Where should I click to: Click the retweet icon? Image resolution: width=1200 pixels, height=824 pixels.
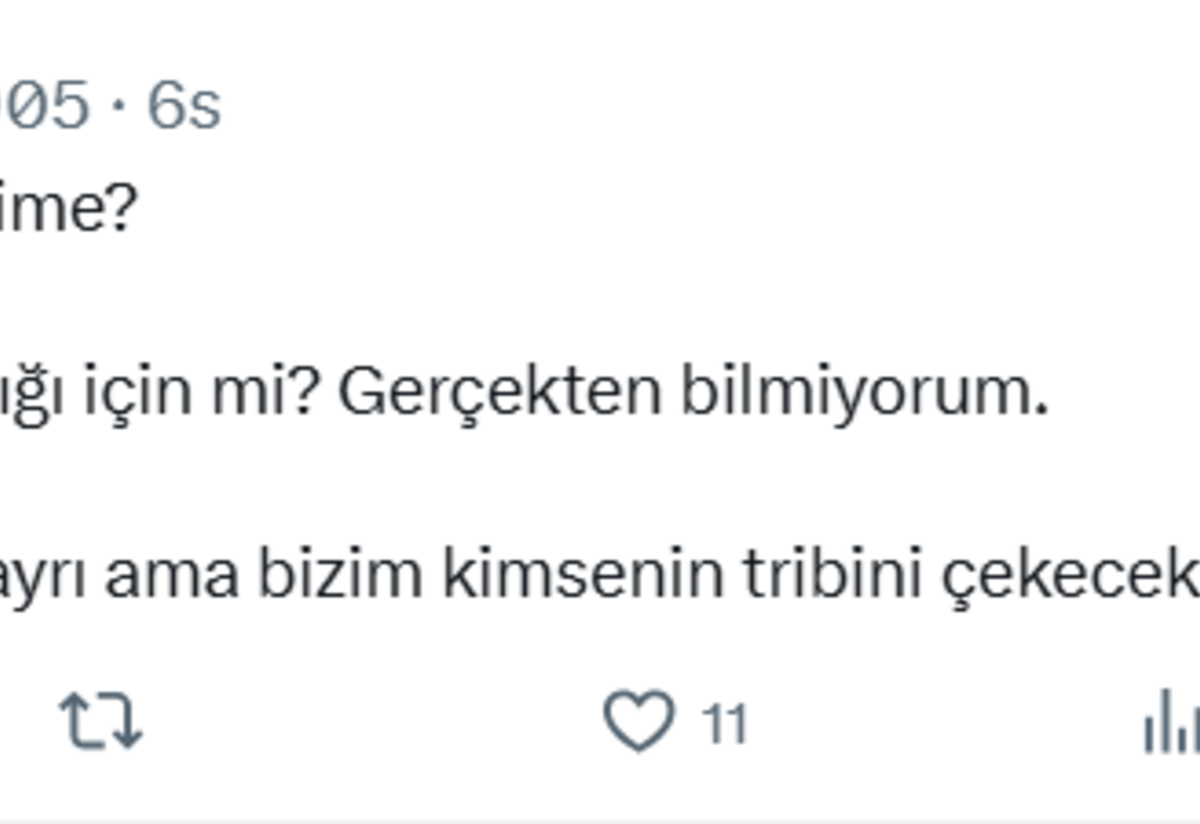(101, 722)
